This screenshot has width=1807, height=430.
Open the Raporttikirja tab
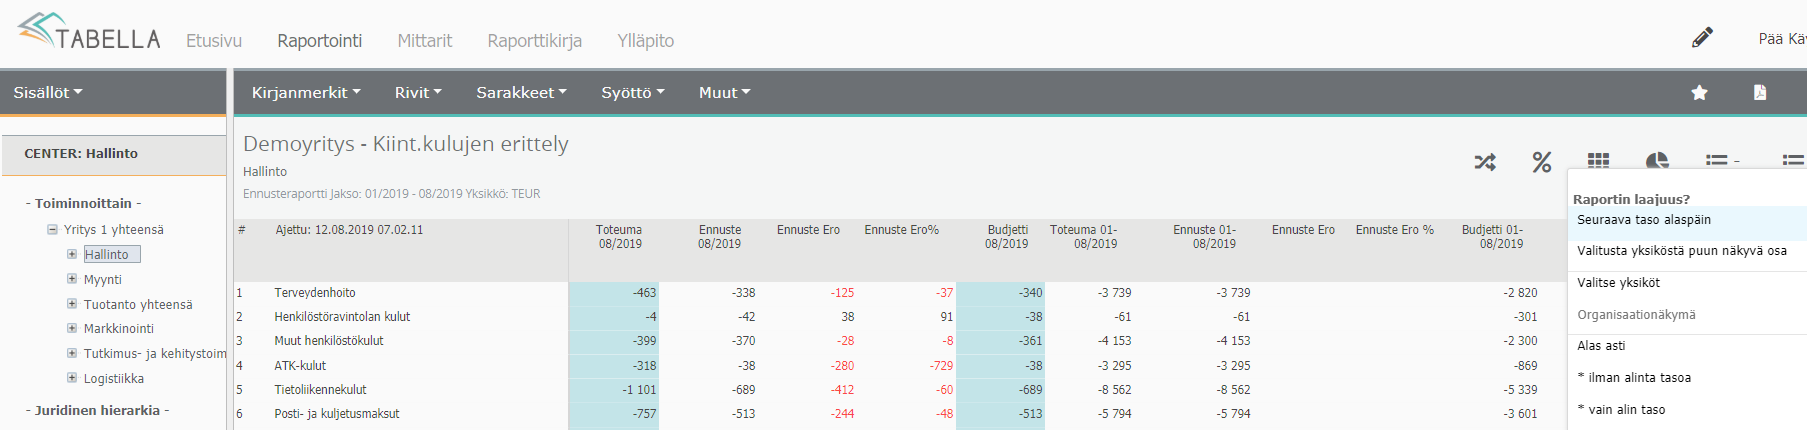click(x=535, y=41)
